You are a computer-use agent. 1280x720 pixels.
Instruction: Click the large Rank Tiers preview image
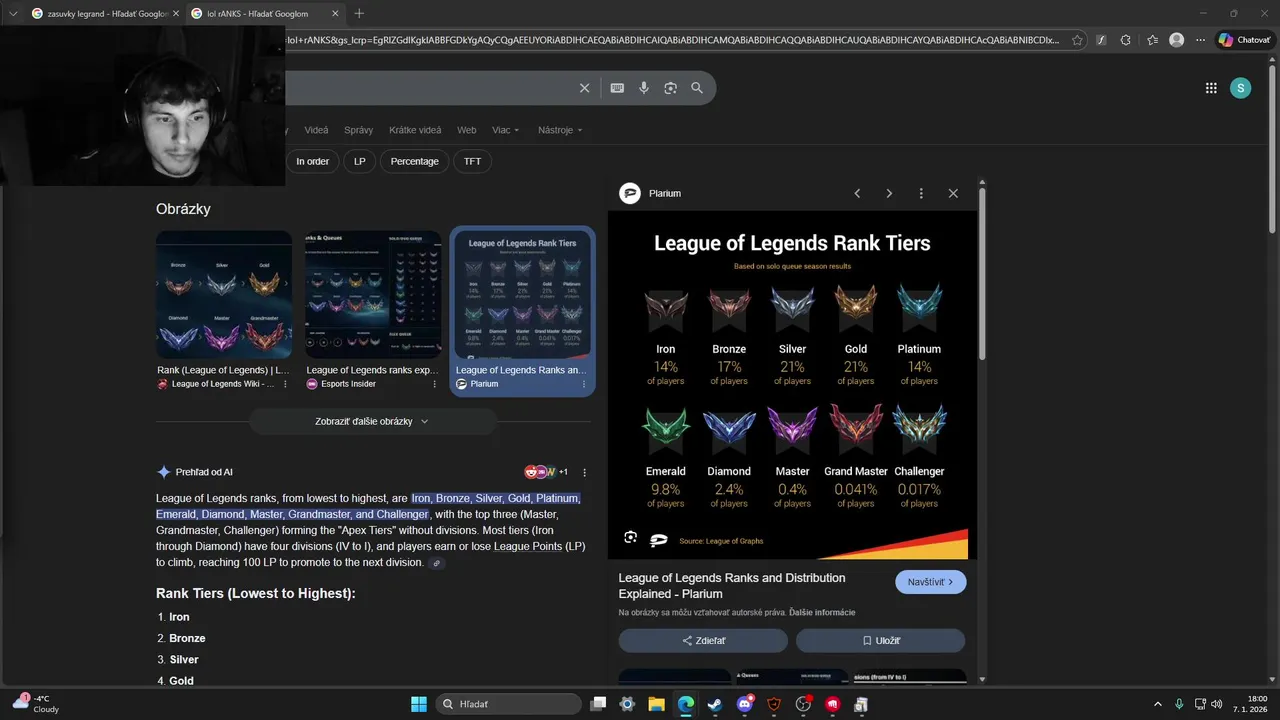click(x=792, y=385)
